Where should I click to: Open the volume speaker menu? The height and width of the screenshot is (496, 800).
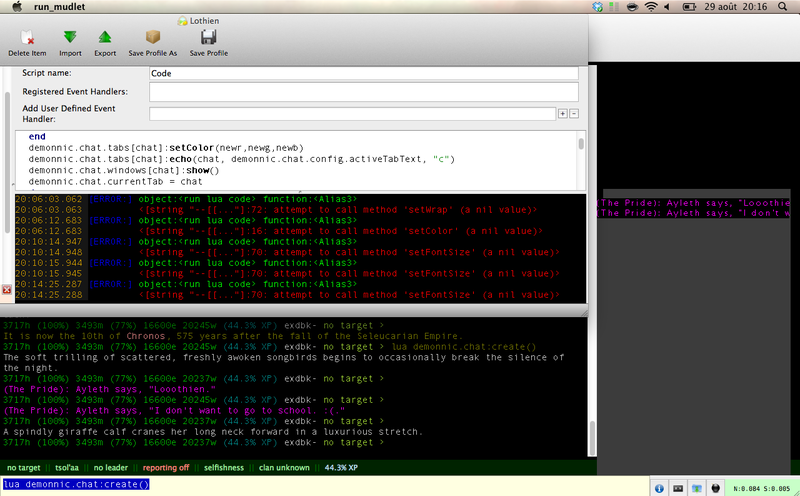667,7
